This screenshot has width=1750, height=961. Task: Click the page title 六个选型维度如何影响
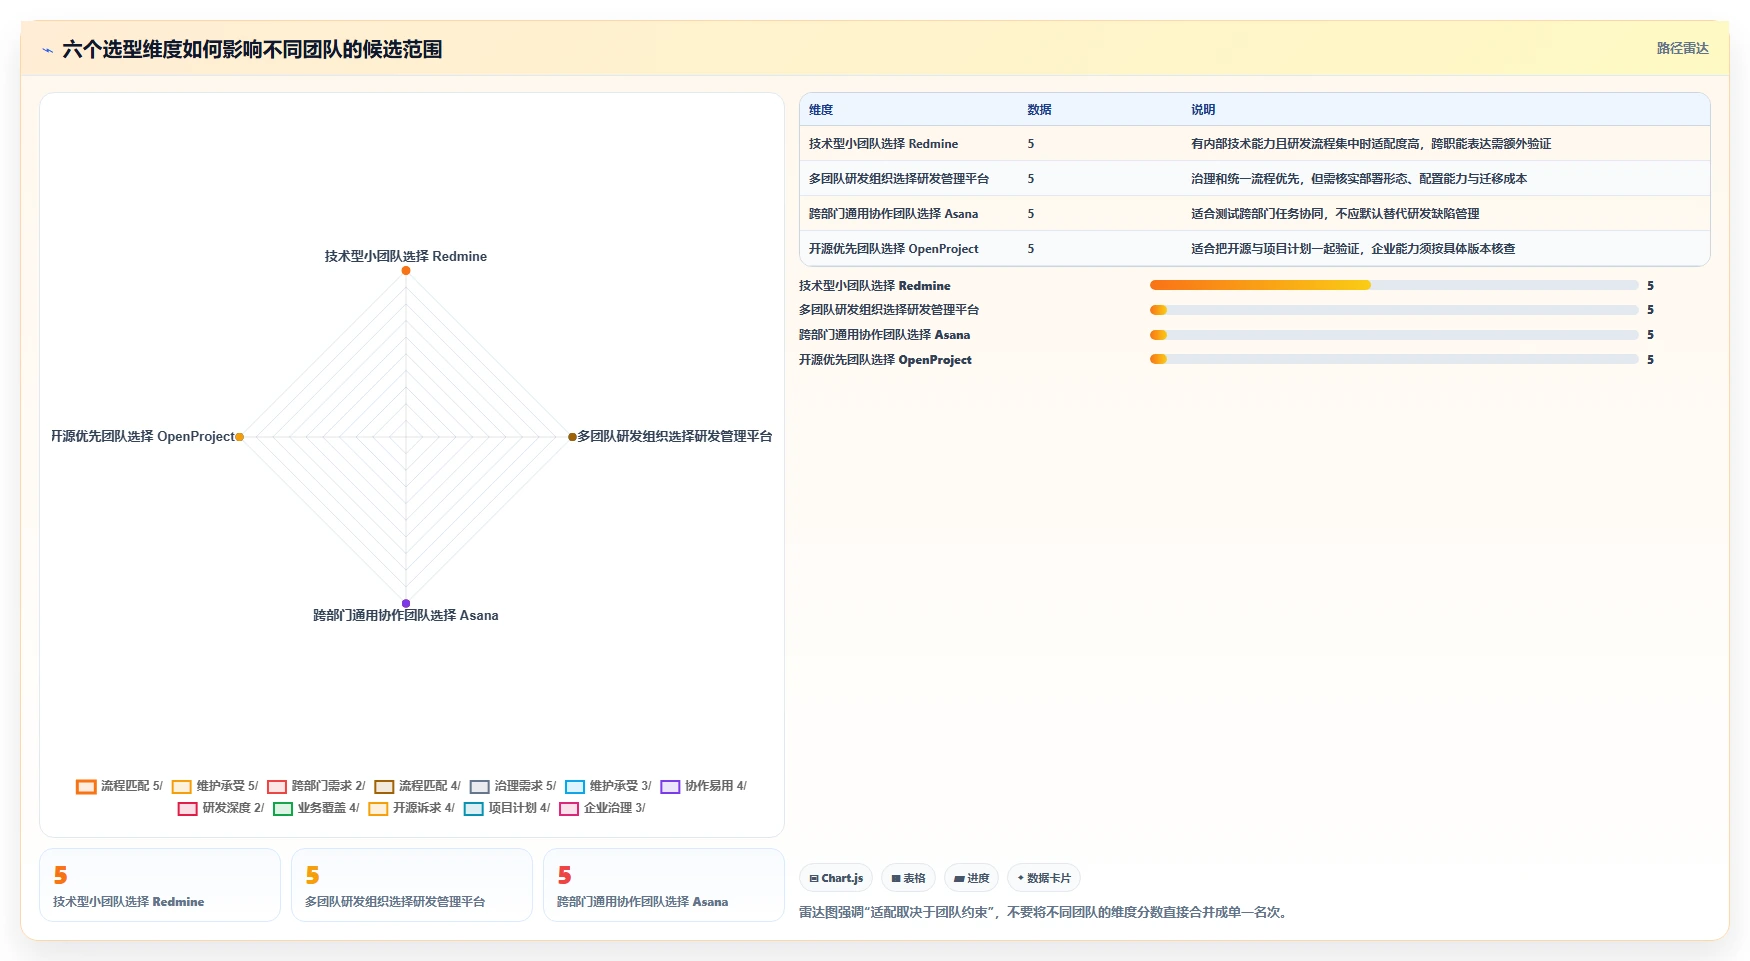(x=252, y=50)
